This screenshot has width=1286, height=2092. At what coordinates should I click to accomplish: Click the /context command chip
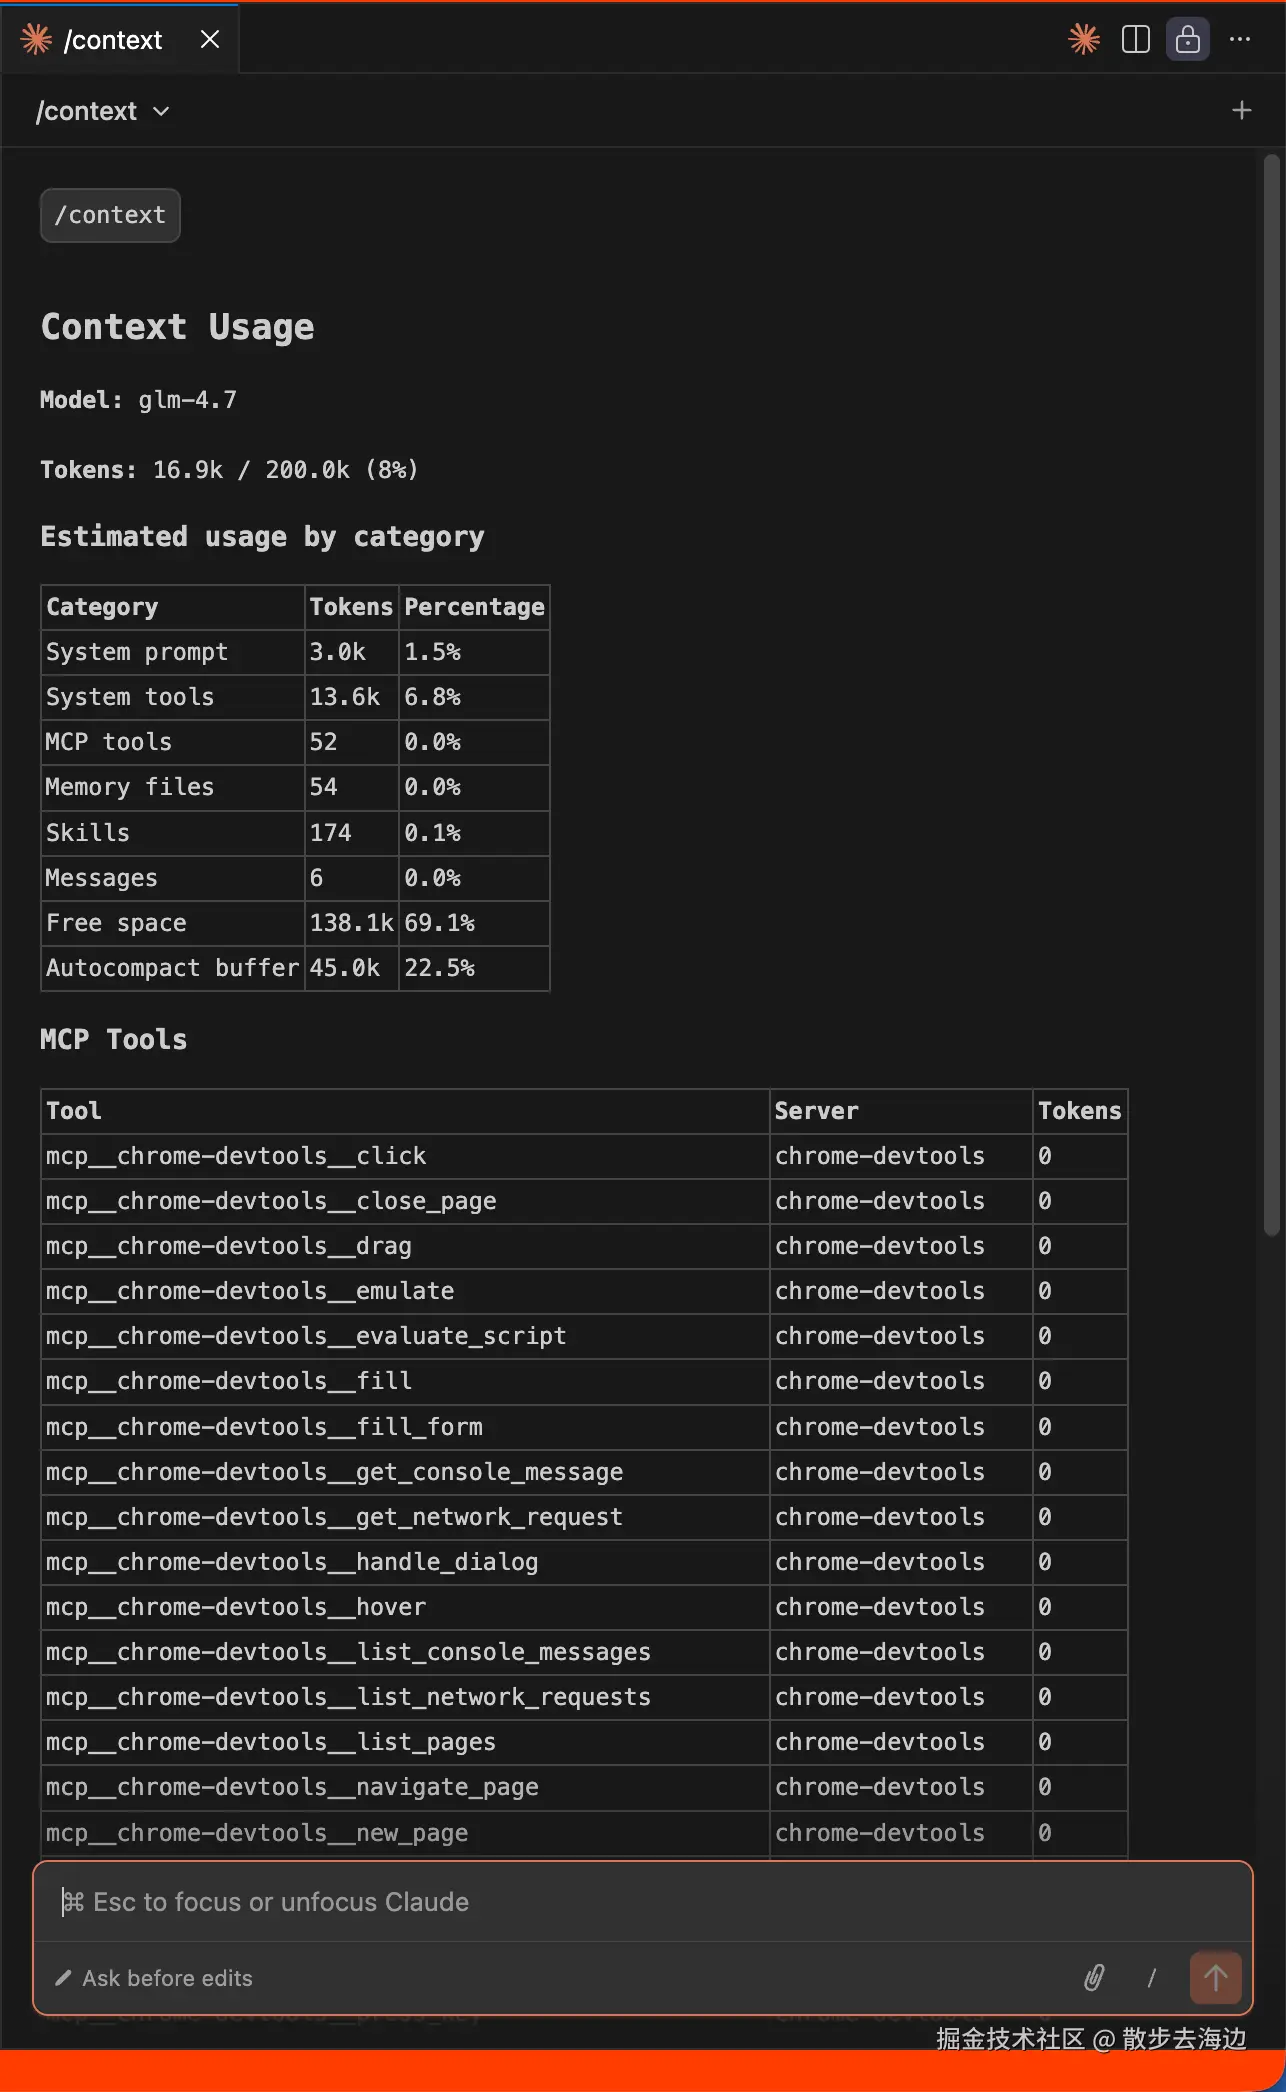[110, 215]
